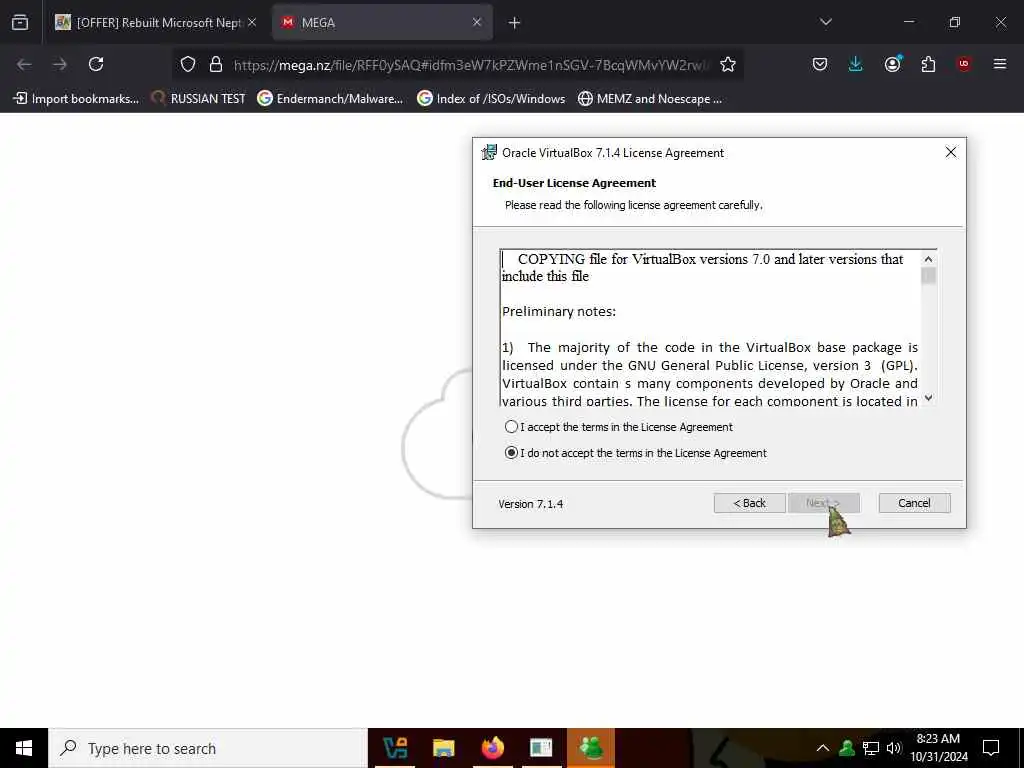
Task: Open the Pocket save icon
Action: click(820, 64)
